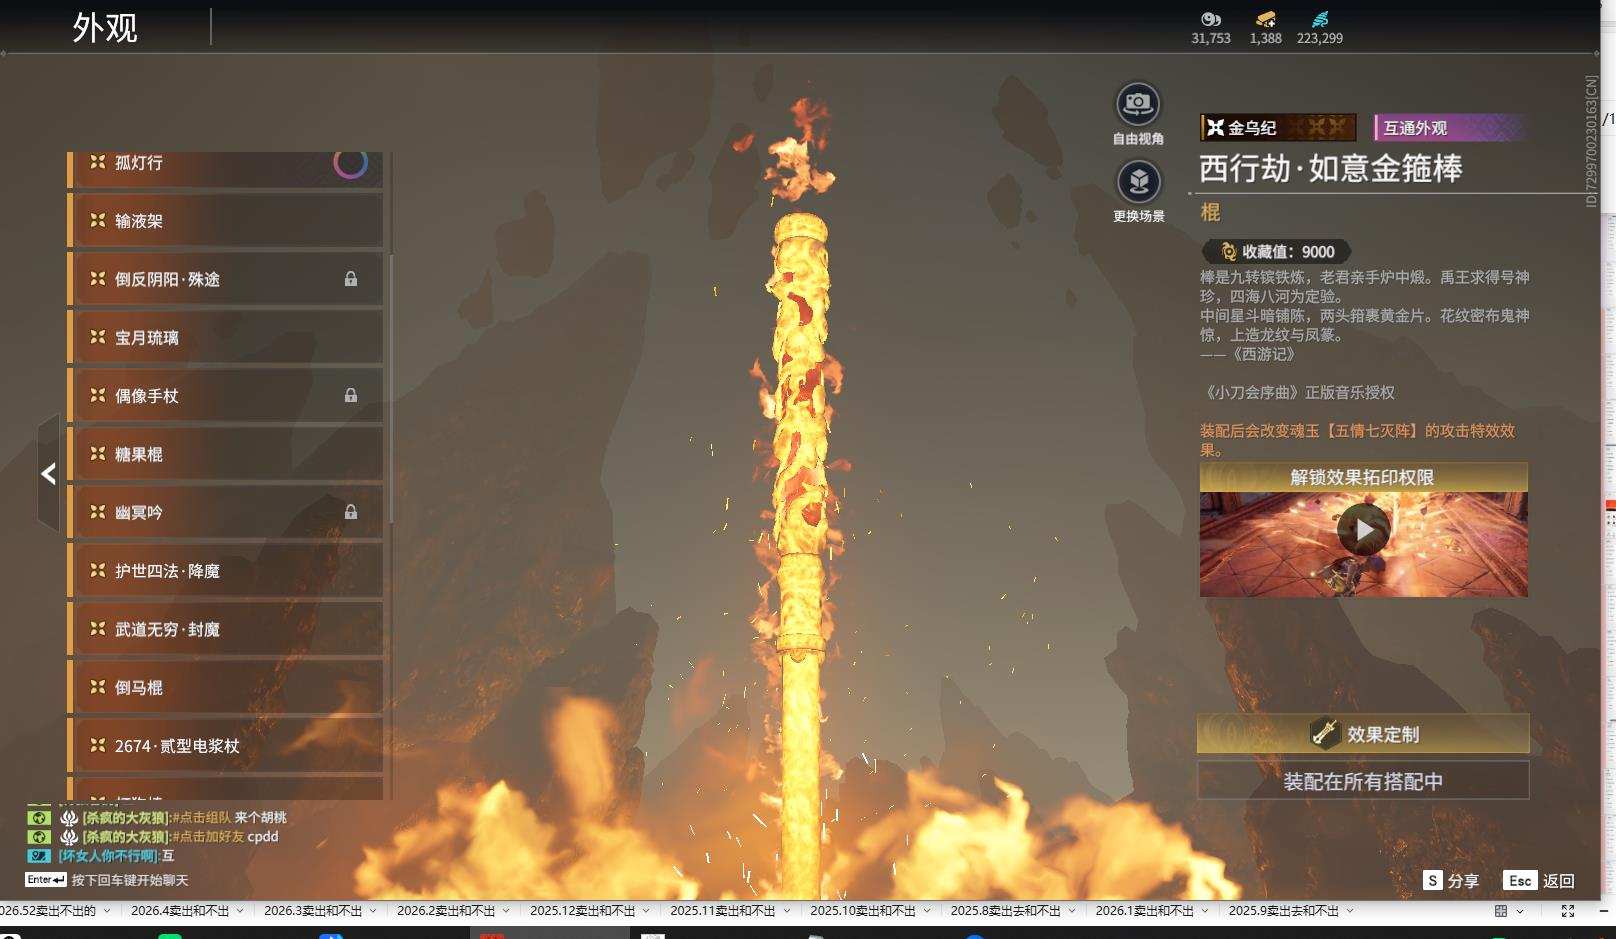Click the 解锁效果拓印权限 banner
1616x939 pixels.
(1363, 477)
